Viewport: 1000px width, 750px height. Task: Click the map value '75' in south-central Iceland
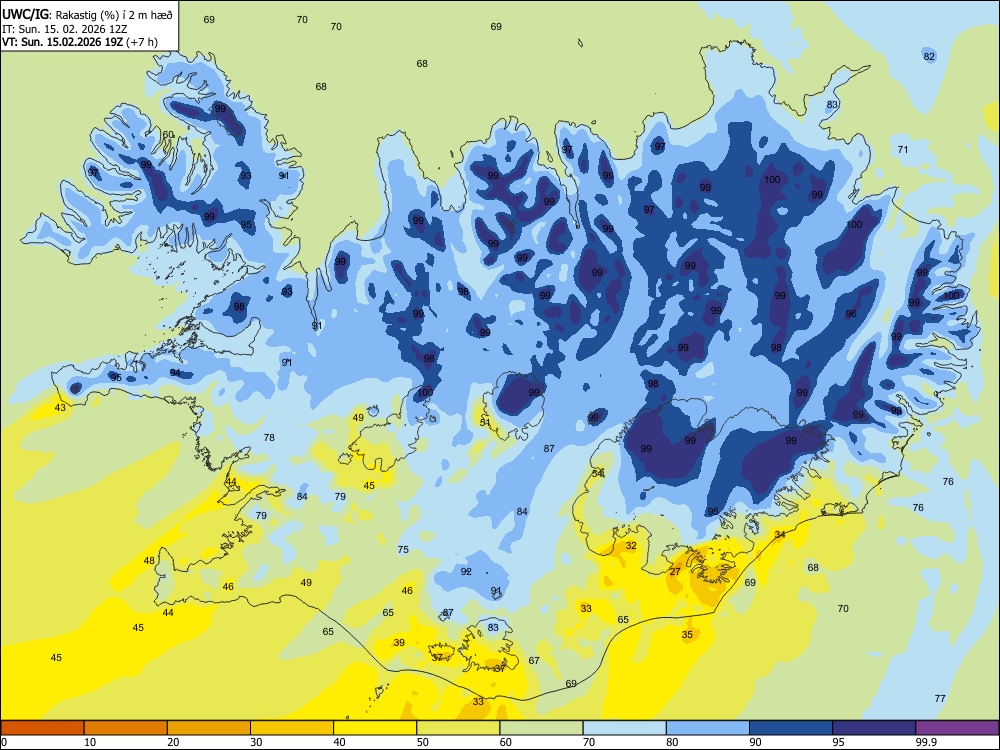coord(403,550)
